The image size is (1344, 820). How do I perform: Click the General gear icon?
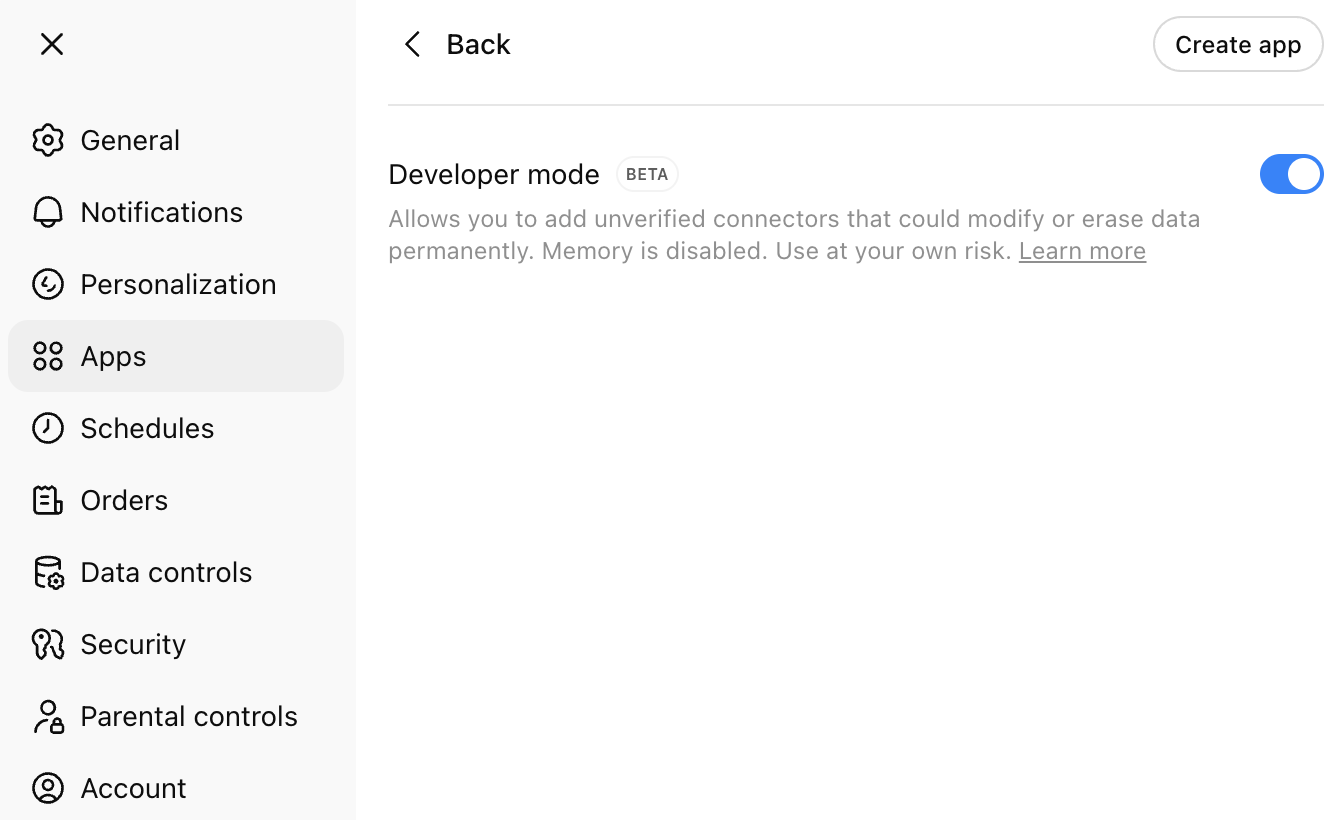[x=47, y=140]
